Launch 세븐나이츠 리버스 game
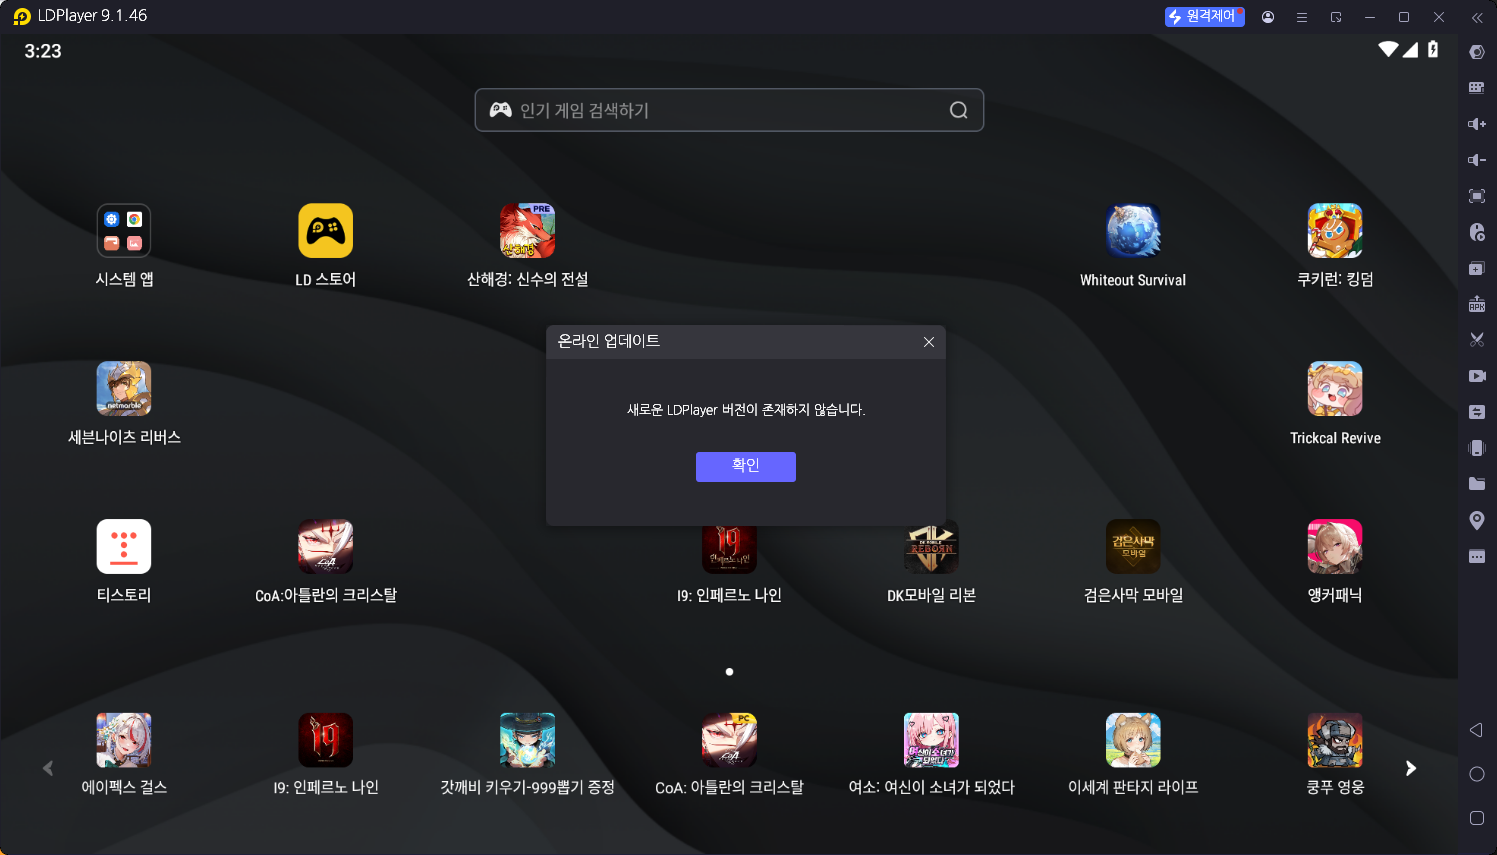The image size is (1497, 855). point(124,389)
